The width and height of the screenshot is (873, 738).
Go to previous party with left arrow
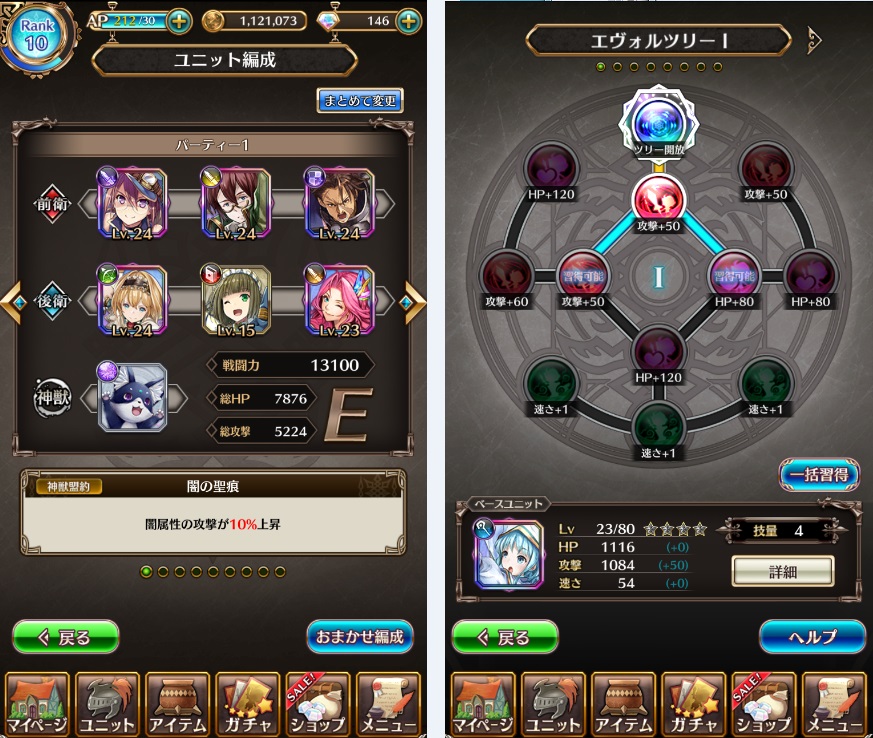click(x=12, y=302)
